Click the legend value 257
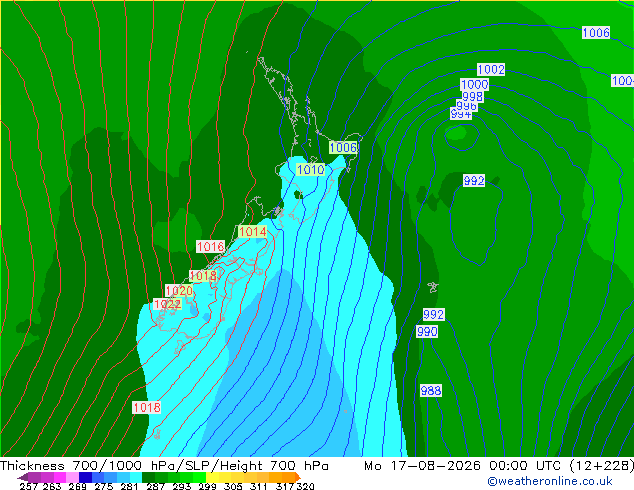Image resolution: width=634 pixels, height=490 pixels. tap(28, 486)
